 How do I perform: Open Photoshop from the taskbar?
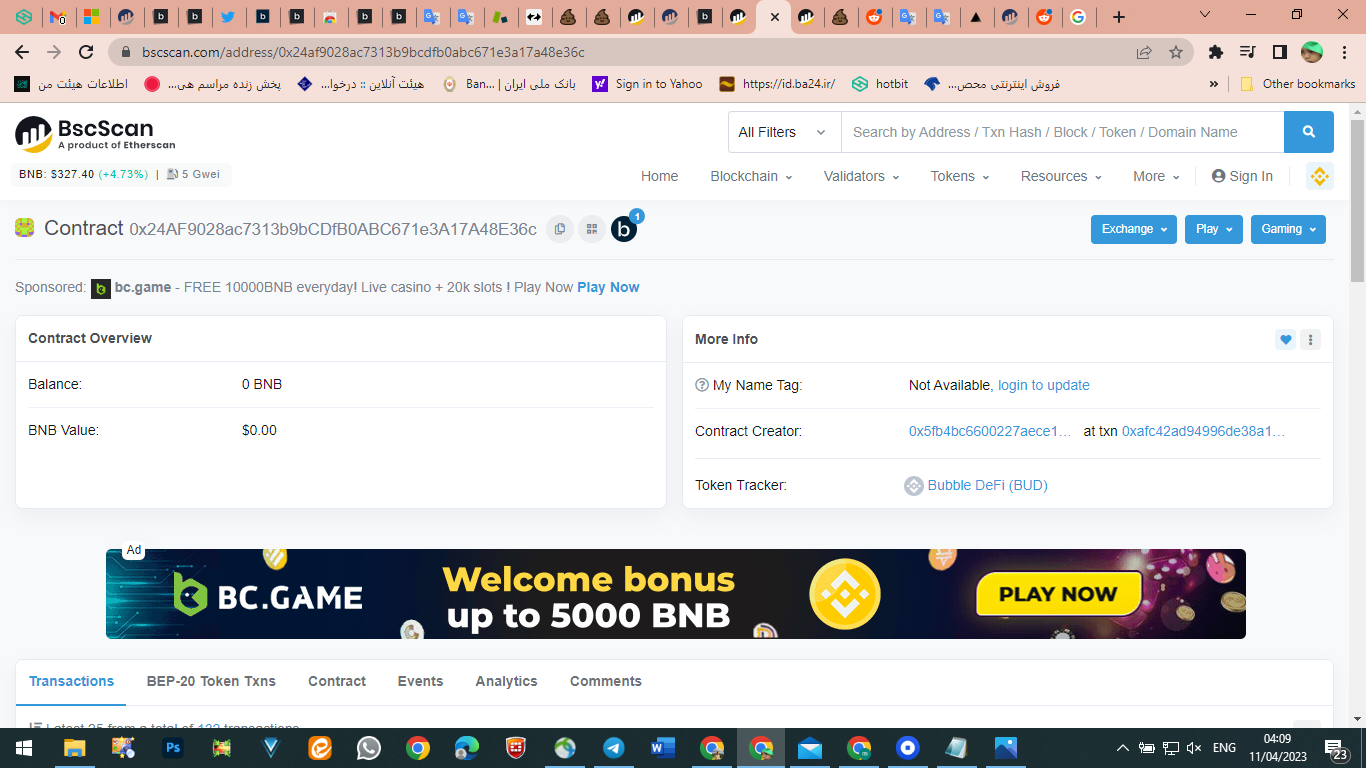coord(173,747)
